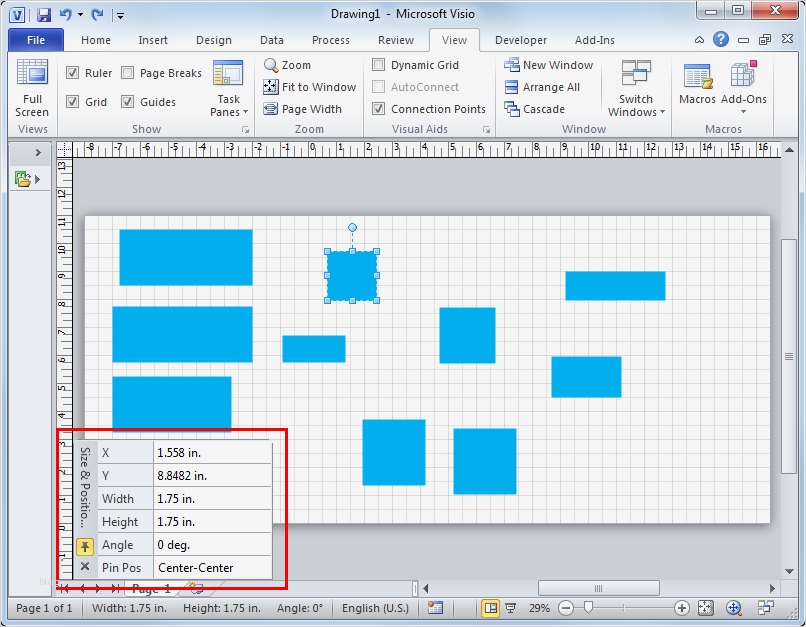
Task: Click the Redo arrow icon
Action: click(x=97, y=14)
